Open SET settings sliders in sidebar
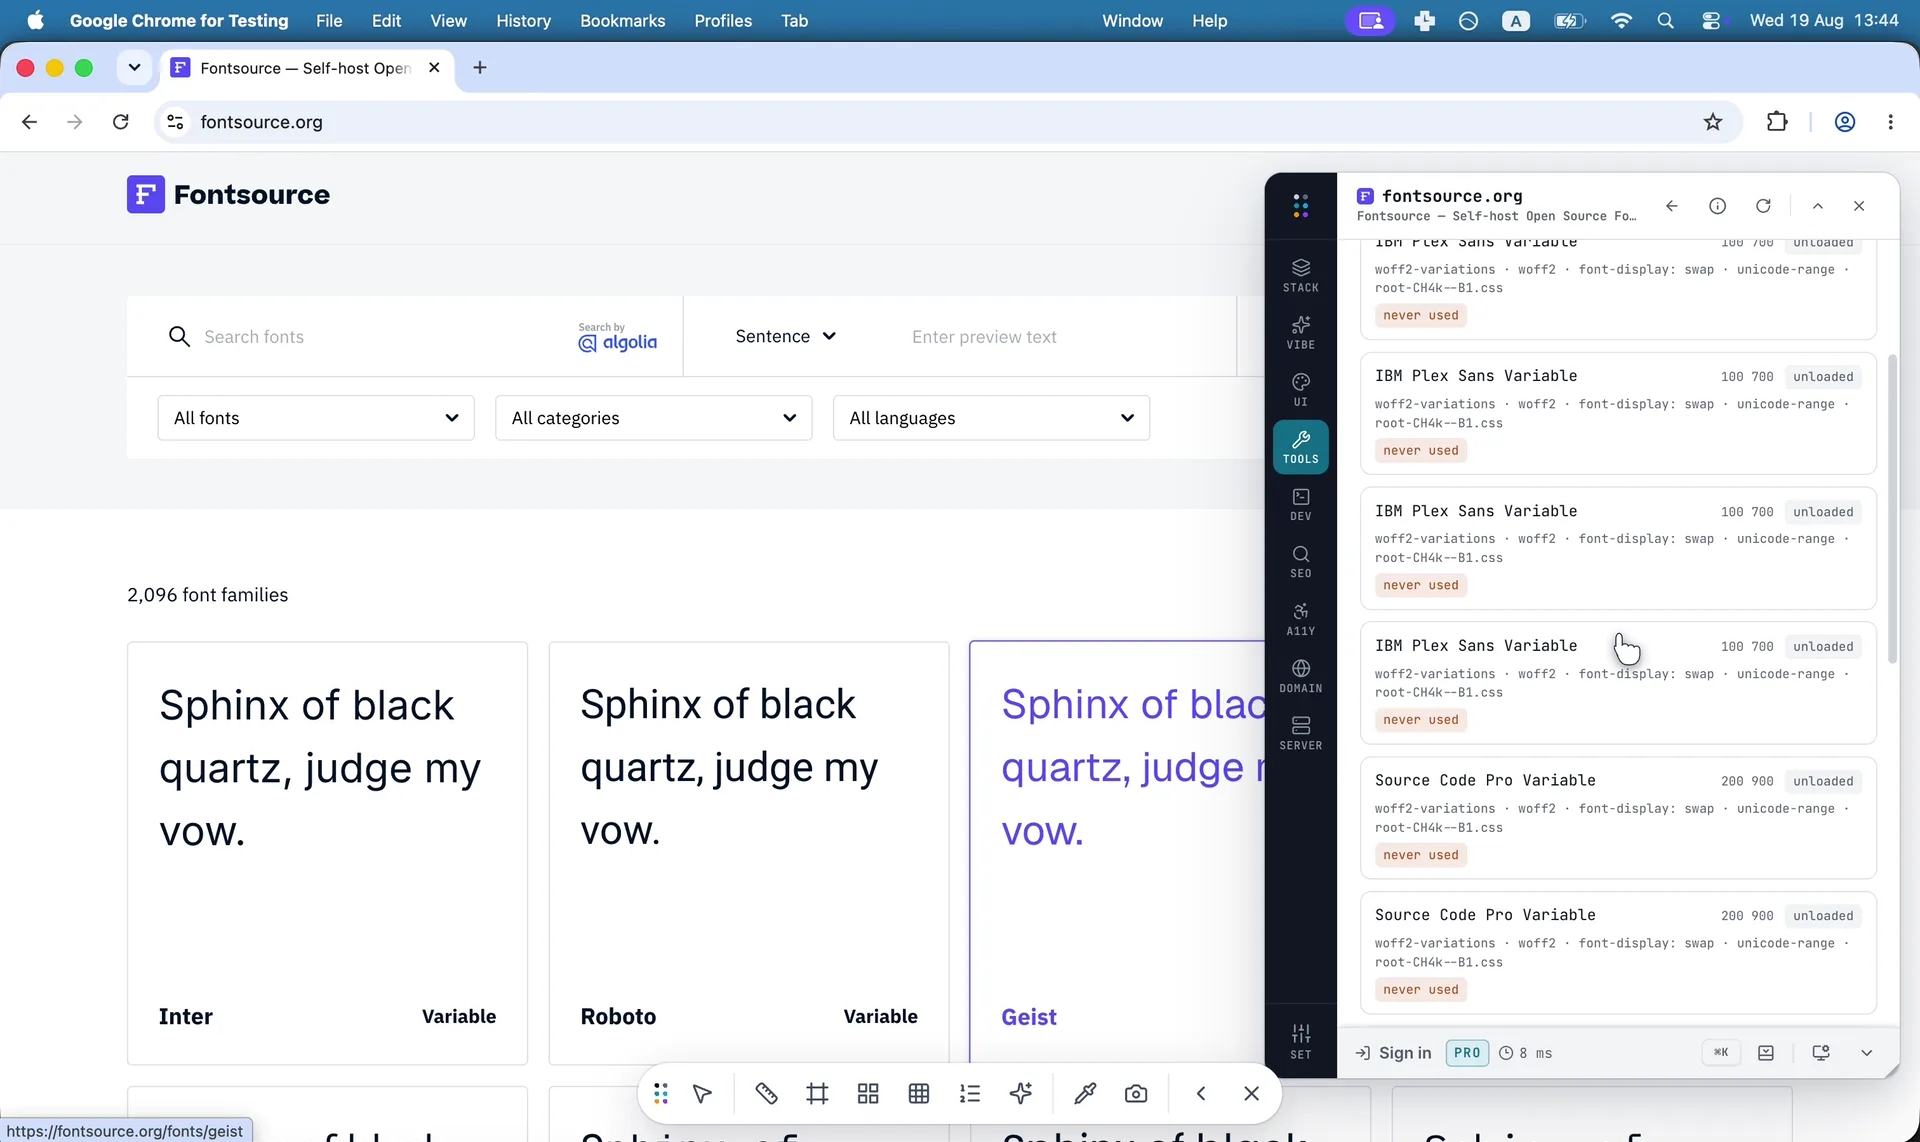 [1300, 1041]
